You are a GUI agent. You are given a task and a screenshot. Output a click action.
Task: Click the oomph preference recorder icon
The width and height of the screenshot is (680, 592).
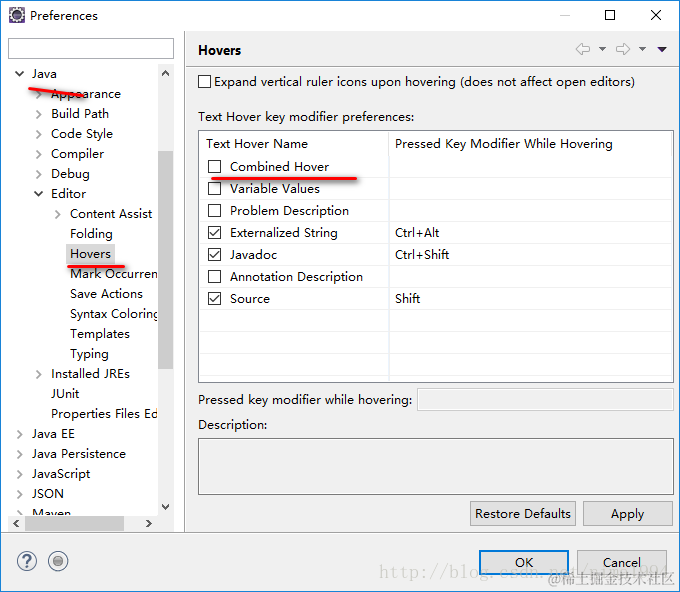point(58,561)
